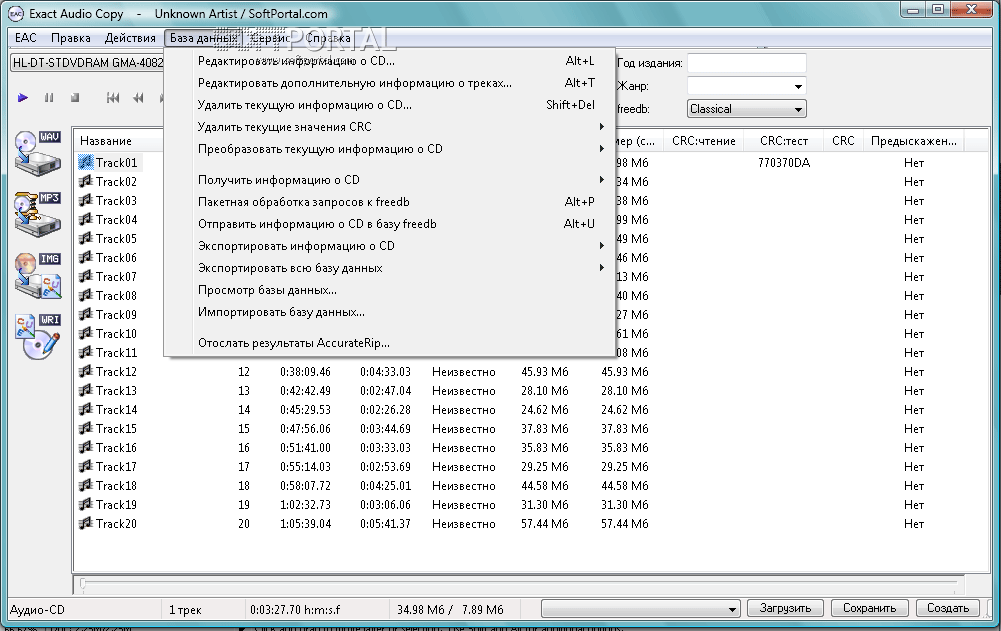This screenshot has height=631, width=1001.
Task: Click the 1 трек status bar entry
Action: (x=185, y=609)
